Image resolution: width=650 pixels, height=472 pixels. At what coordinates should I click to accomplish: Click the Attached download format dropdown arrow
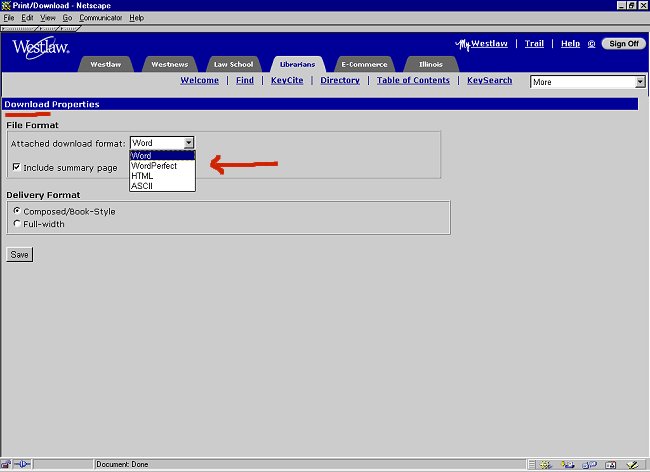pyautogui.click(x=189, y=143)
